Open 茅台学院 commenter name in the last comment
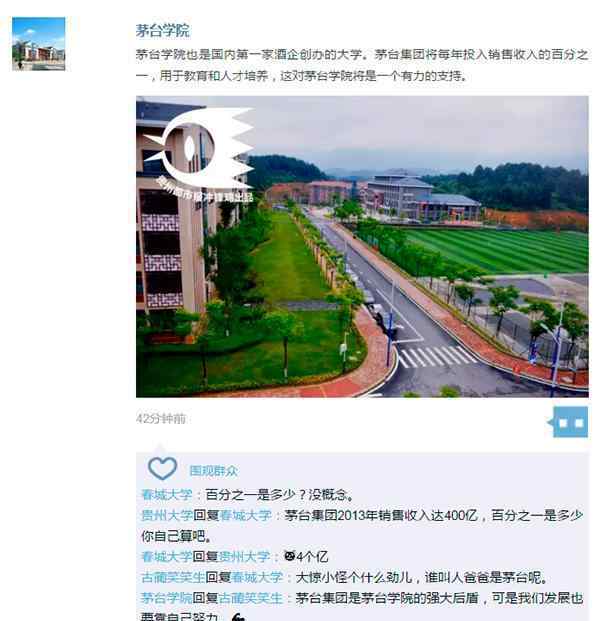Image resolution: width=600 pixels, height=621 pixels. click(167, 598)
